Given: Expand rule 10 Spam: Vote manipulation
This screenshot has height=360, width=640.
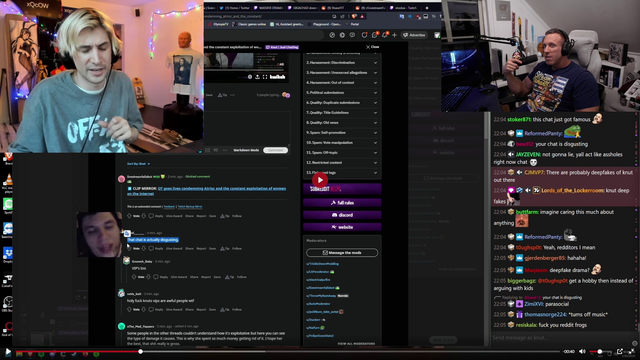Looking at the screenshot, I should pos(342,143).
